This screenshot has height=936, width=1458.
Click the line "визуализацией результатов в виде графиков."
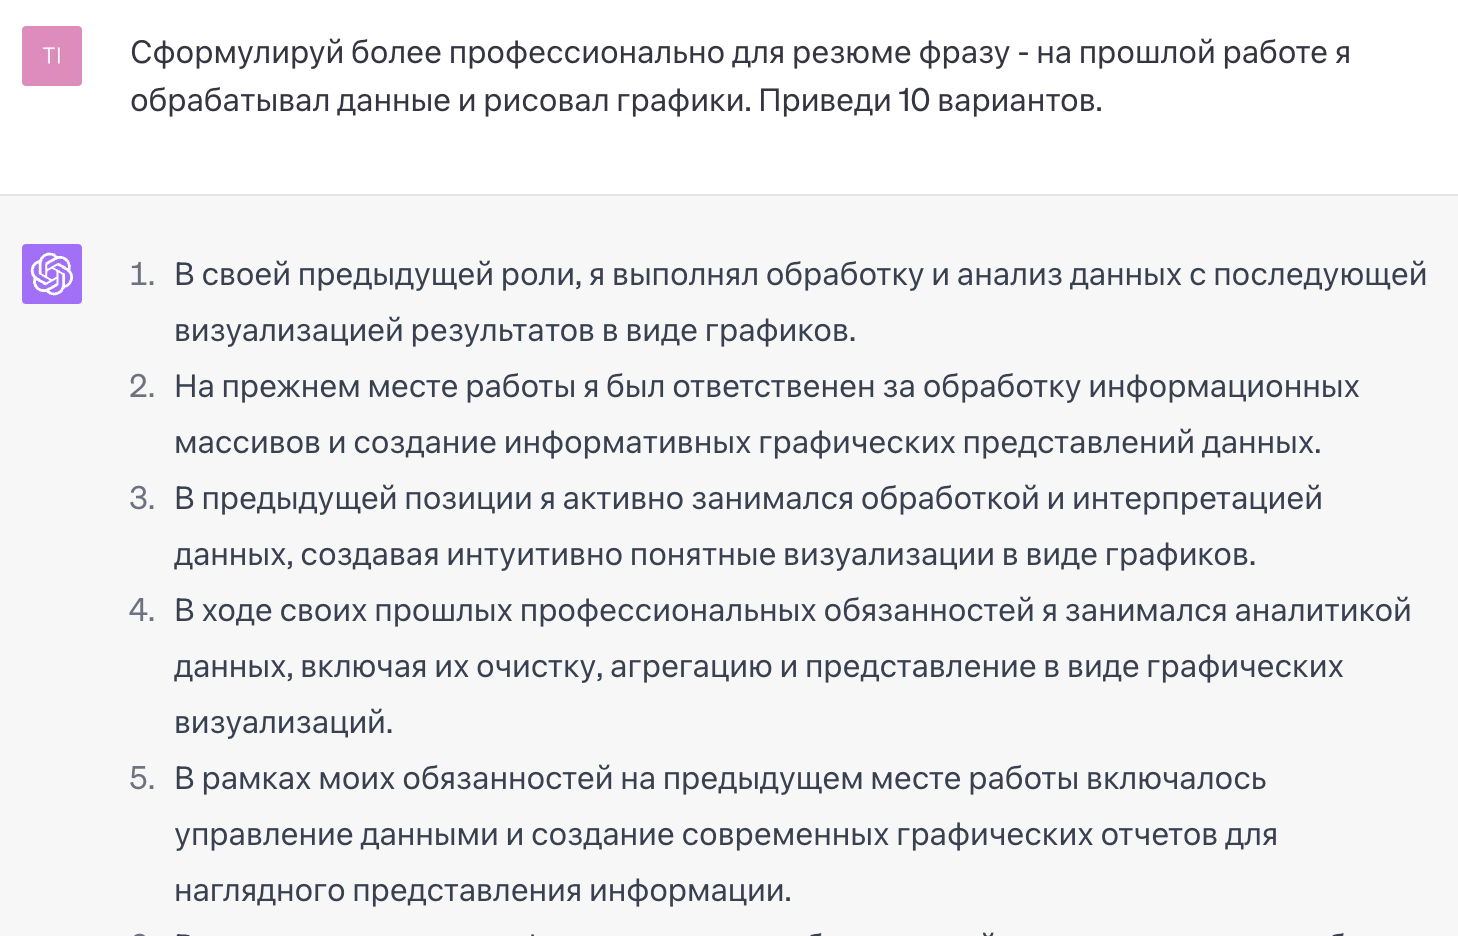[515, 331]
